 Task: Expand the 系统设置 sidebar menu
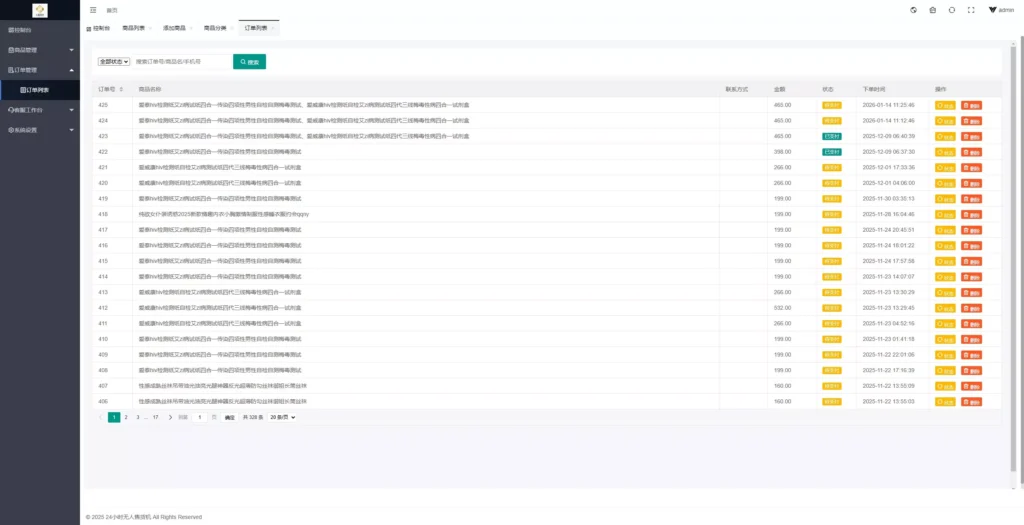40,130
